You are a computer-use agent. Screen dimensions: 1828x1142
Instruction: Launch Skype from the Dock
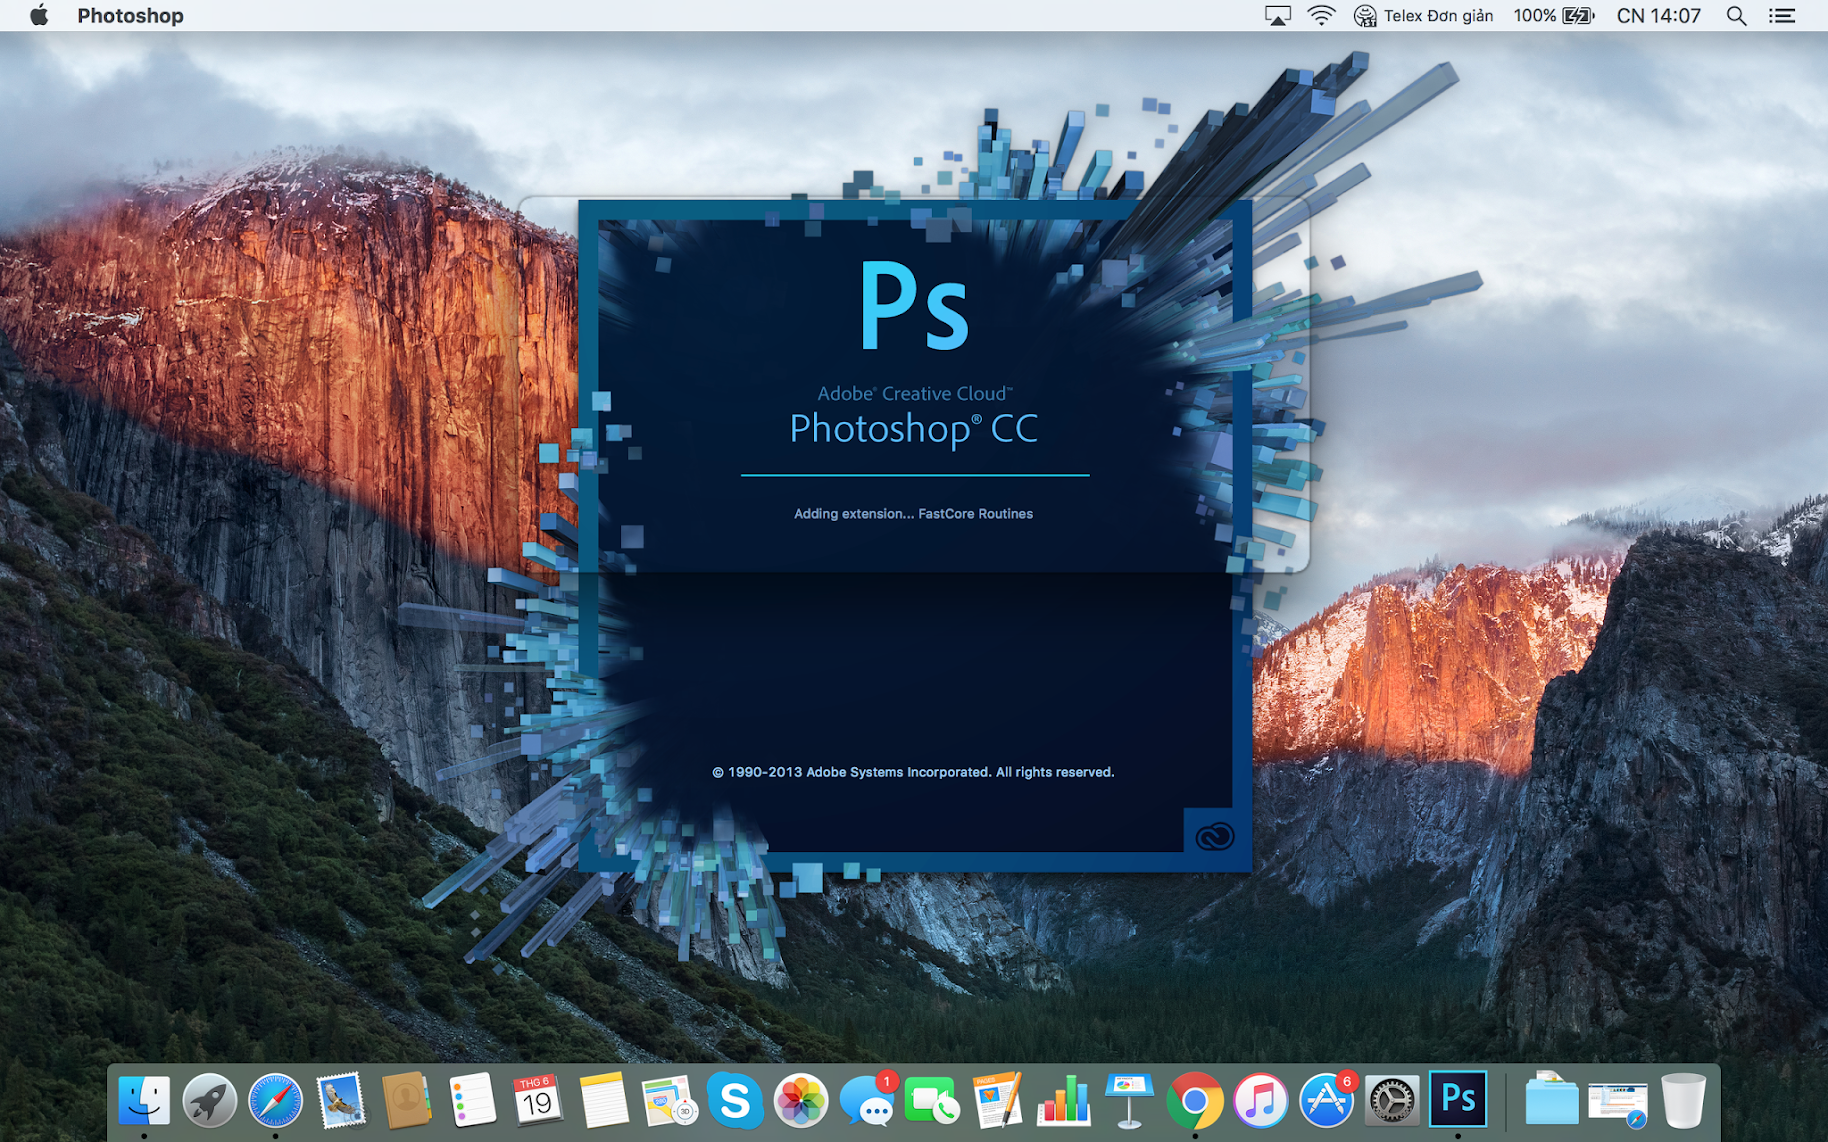735,1100
